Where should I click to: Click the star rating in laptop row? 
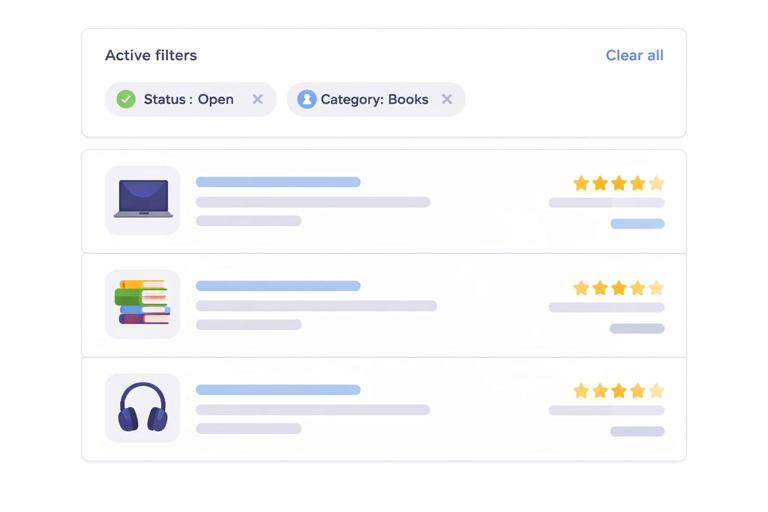[x=619, y=183]
